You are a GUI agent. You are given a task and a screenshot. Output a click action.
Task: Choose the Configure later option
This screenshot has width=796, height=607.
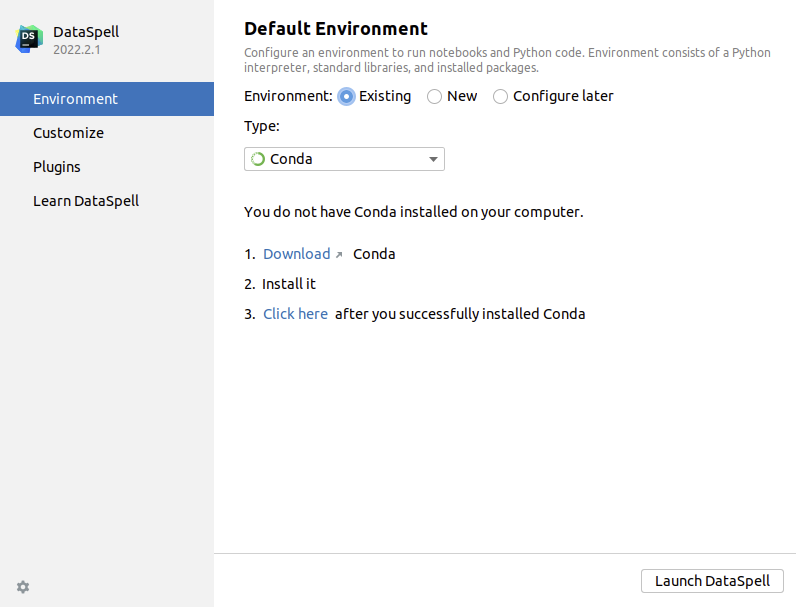point(500,97)
